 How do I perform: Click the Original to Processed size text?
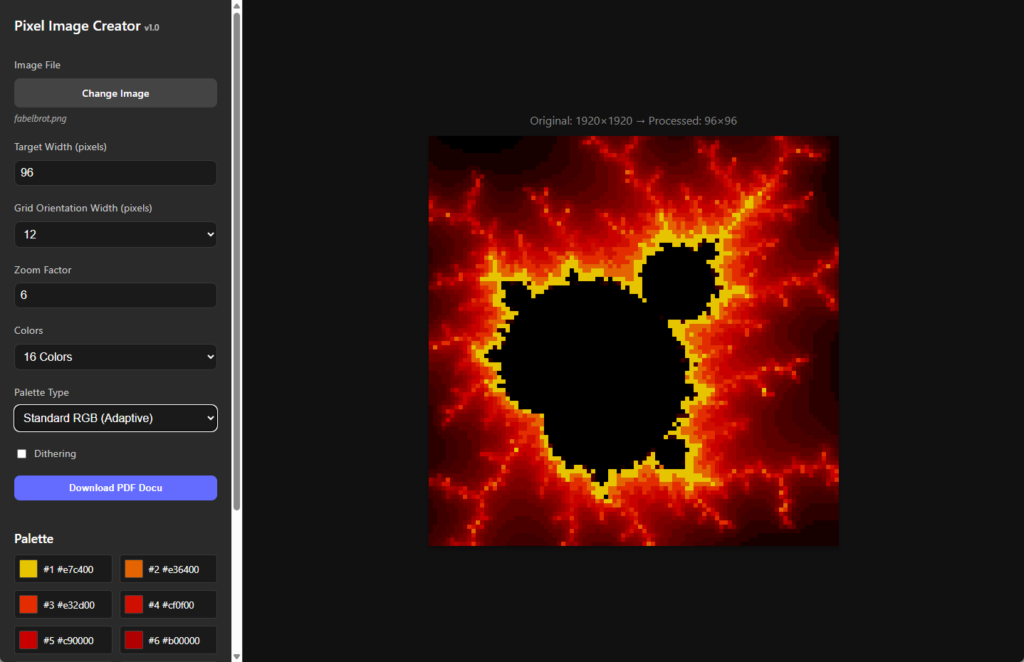633,121
